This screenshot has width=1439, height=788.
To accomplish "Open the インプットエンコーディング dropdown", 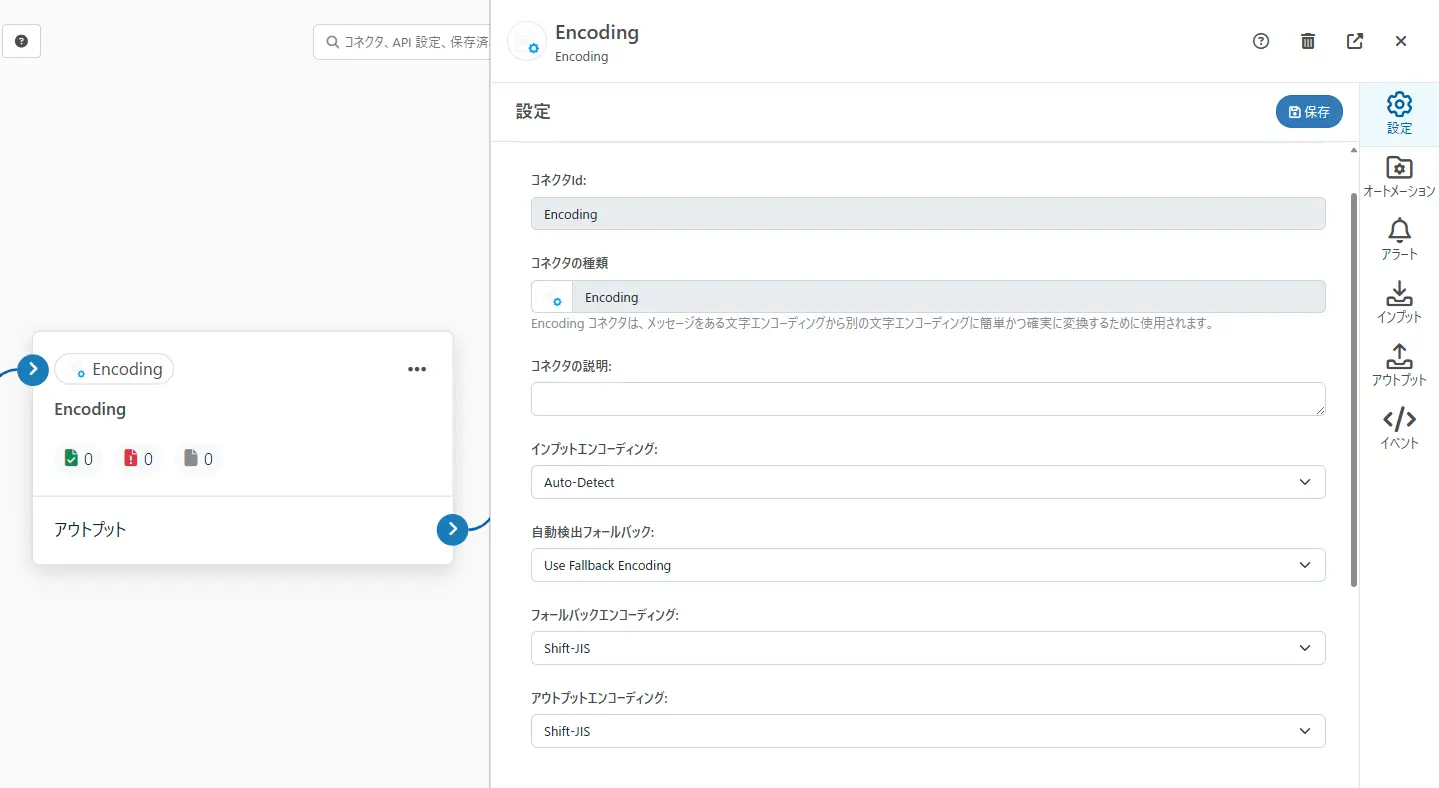I will [927, 482].
